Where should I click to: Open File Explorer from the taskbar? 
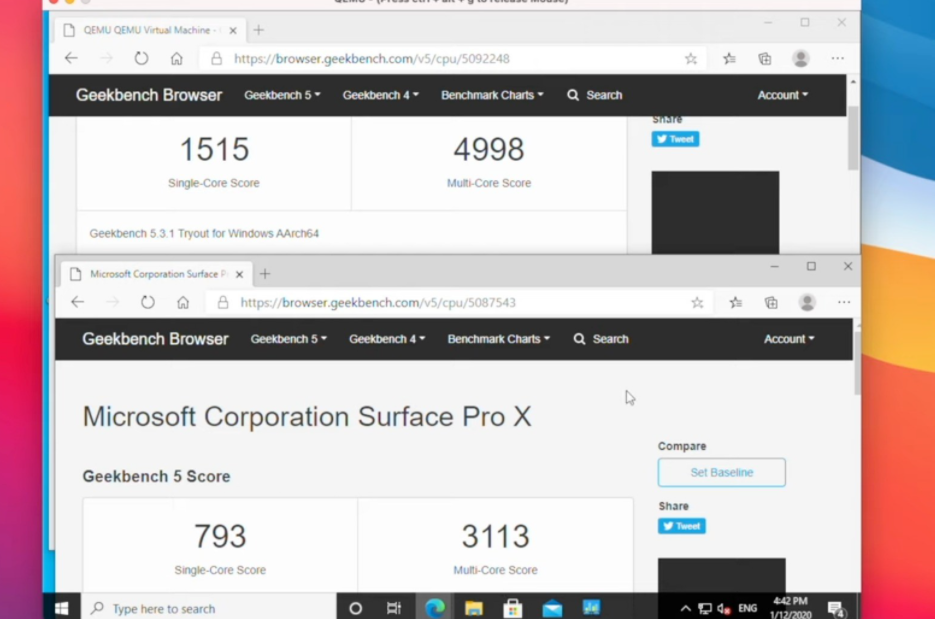click(x=473, y=607)
